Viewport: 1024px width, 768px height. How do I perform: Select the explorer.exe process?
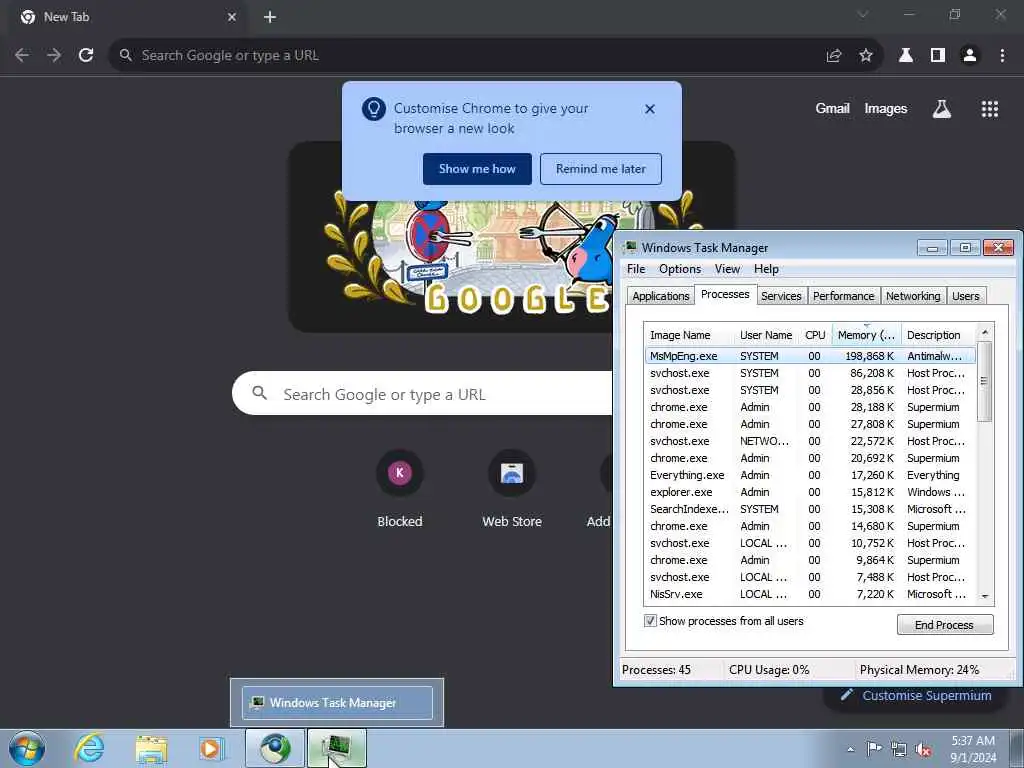point(810,492)
